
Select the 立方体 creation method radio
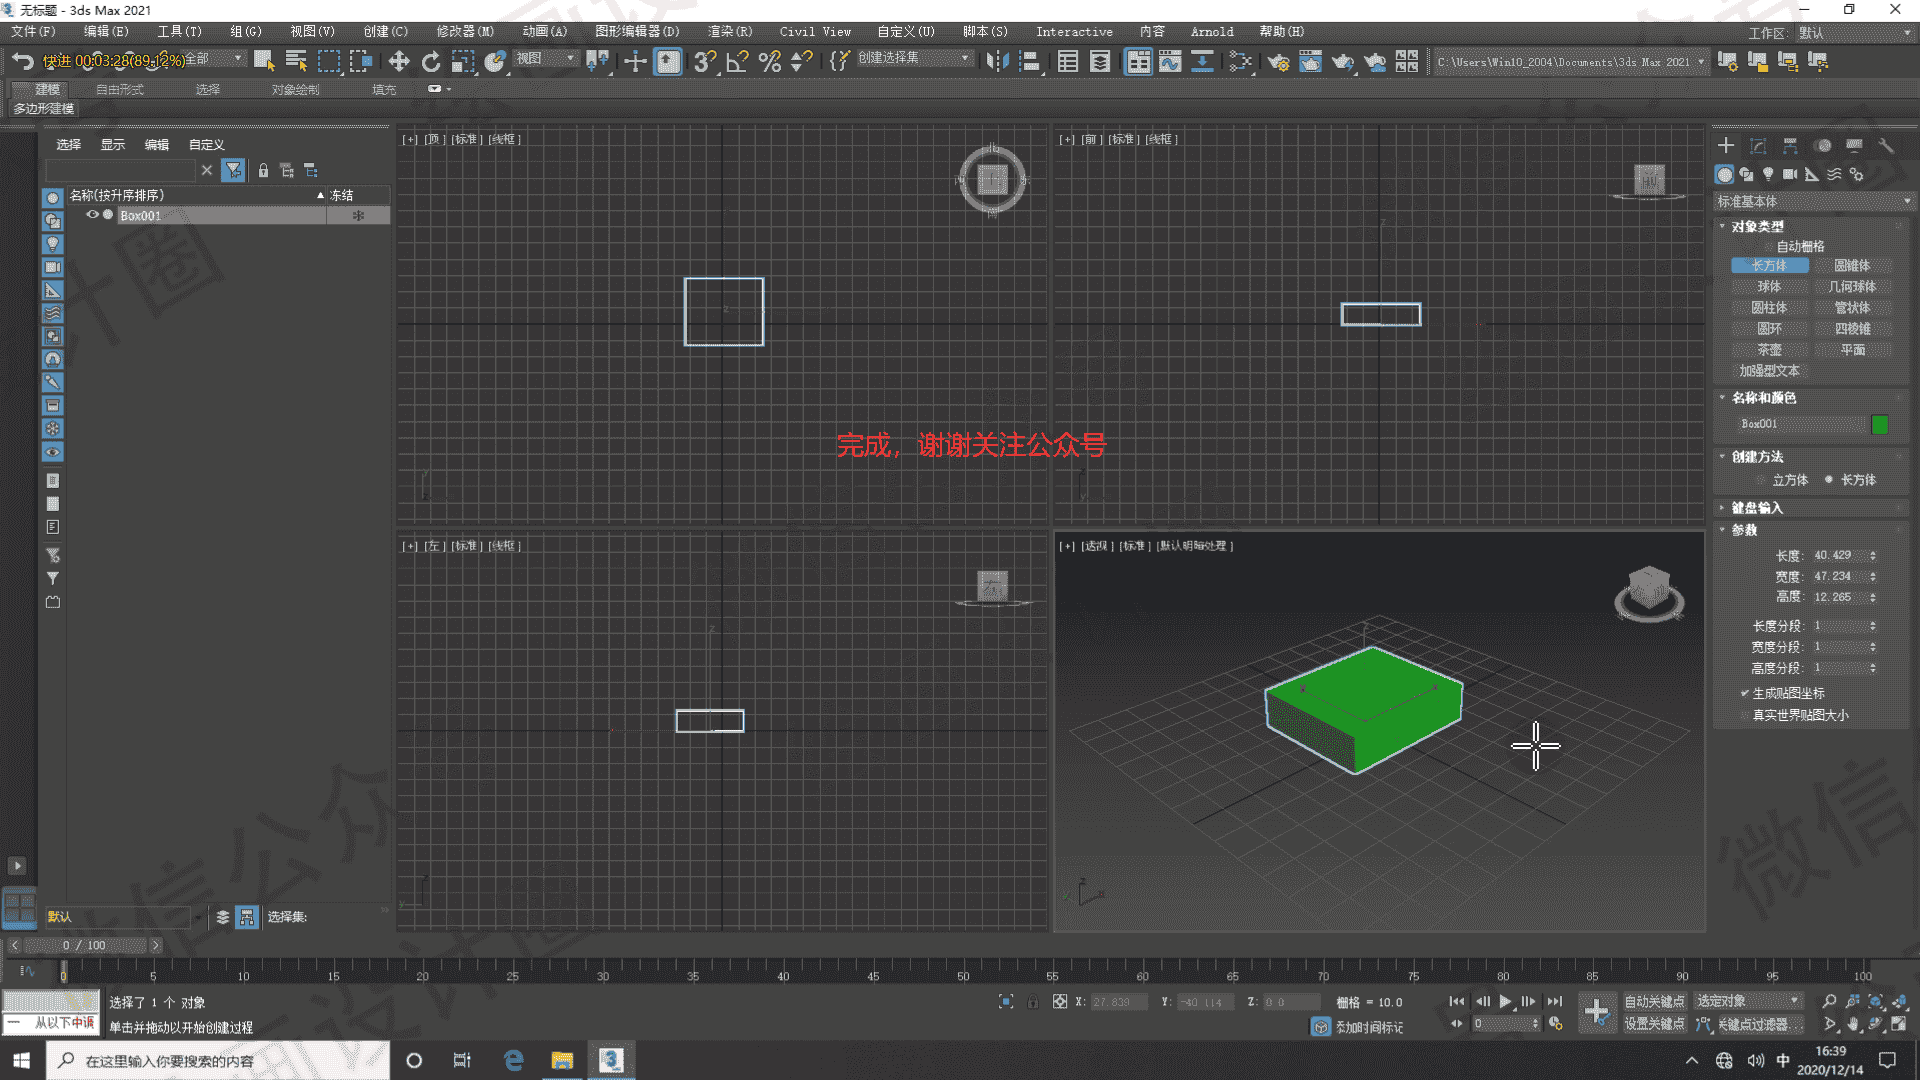pyautogui.click(x=1762, y=480)
